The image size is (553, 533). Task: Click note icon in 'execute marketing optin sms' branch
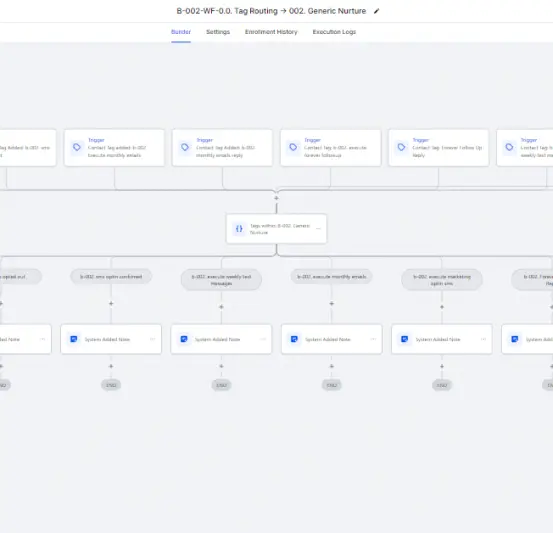pyautogui.click(x=405, y=339)
